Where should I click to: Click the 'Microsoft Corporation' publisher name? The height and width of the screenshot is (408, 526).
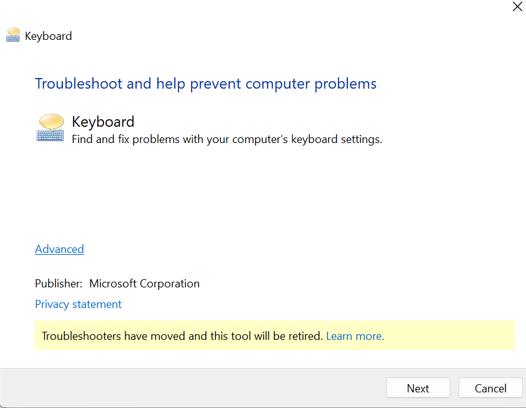pyautogui.click(x=144, y=284)
